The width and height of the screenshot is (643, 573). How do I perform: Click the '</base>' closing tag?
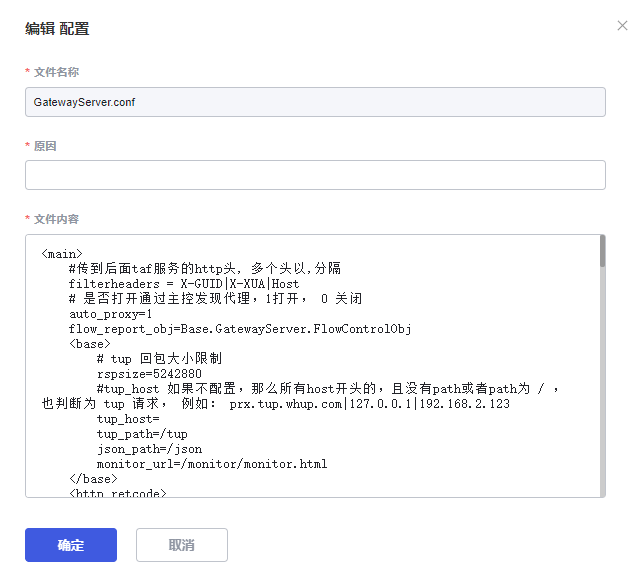point(93,479)
